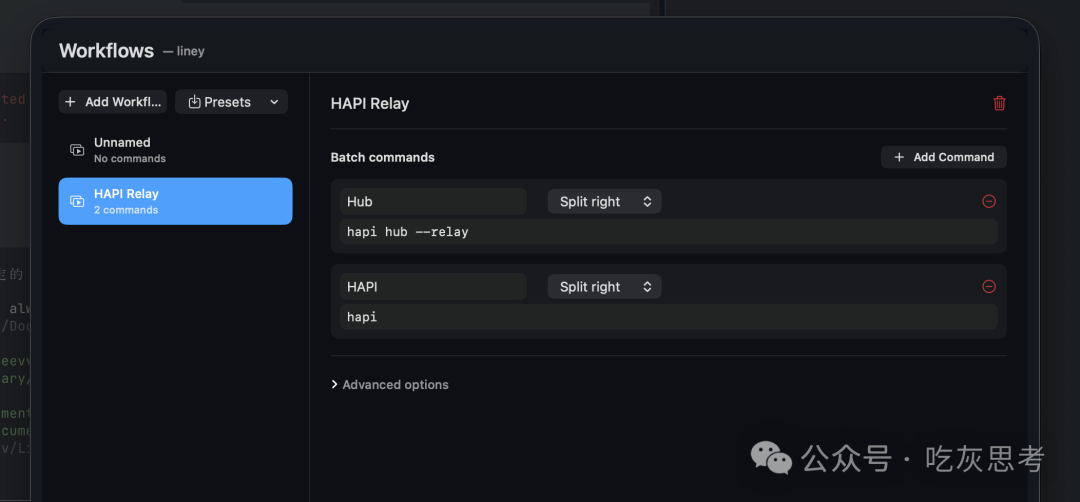Select the Unnamed workflow in the list

point(175,149)
